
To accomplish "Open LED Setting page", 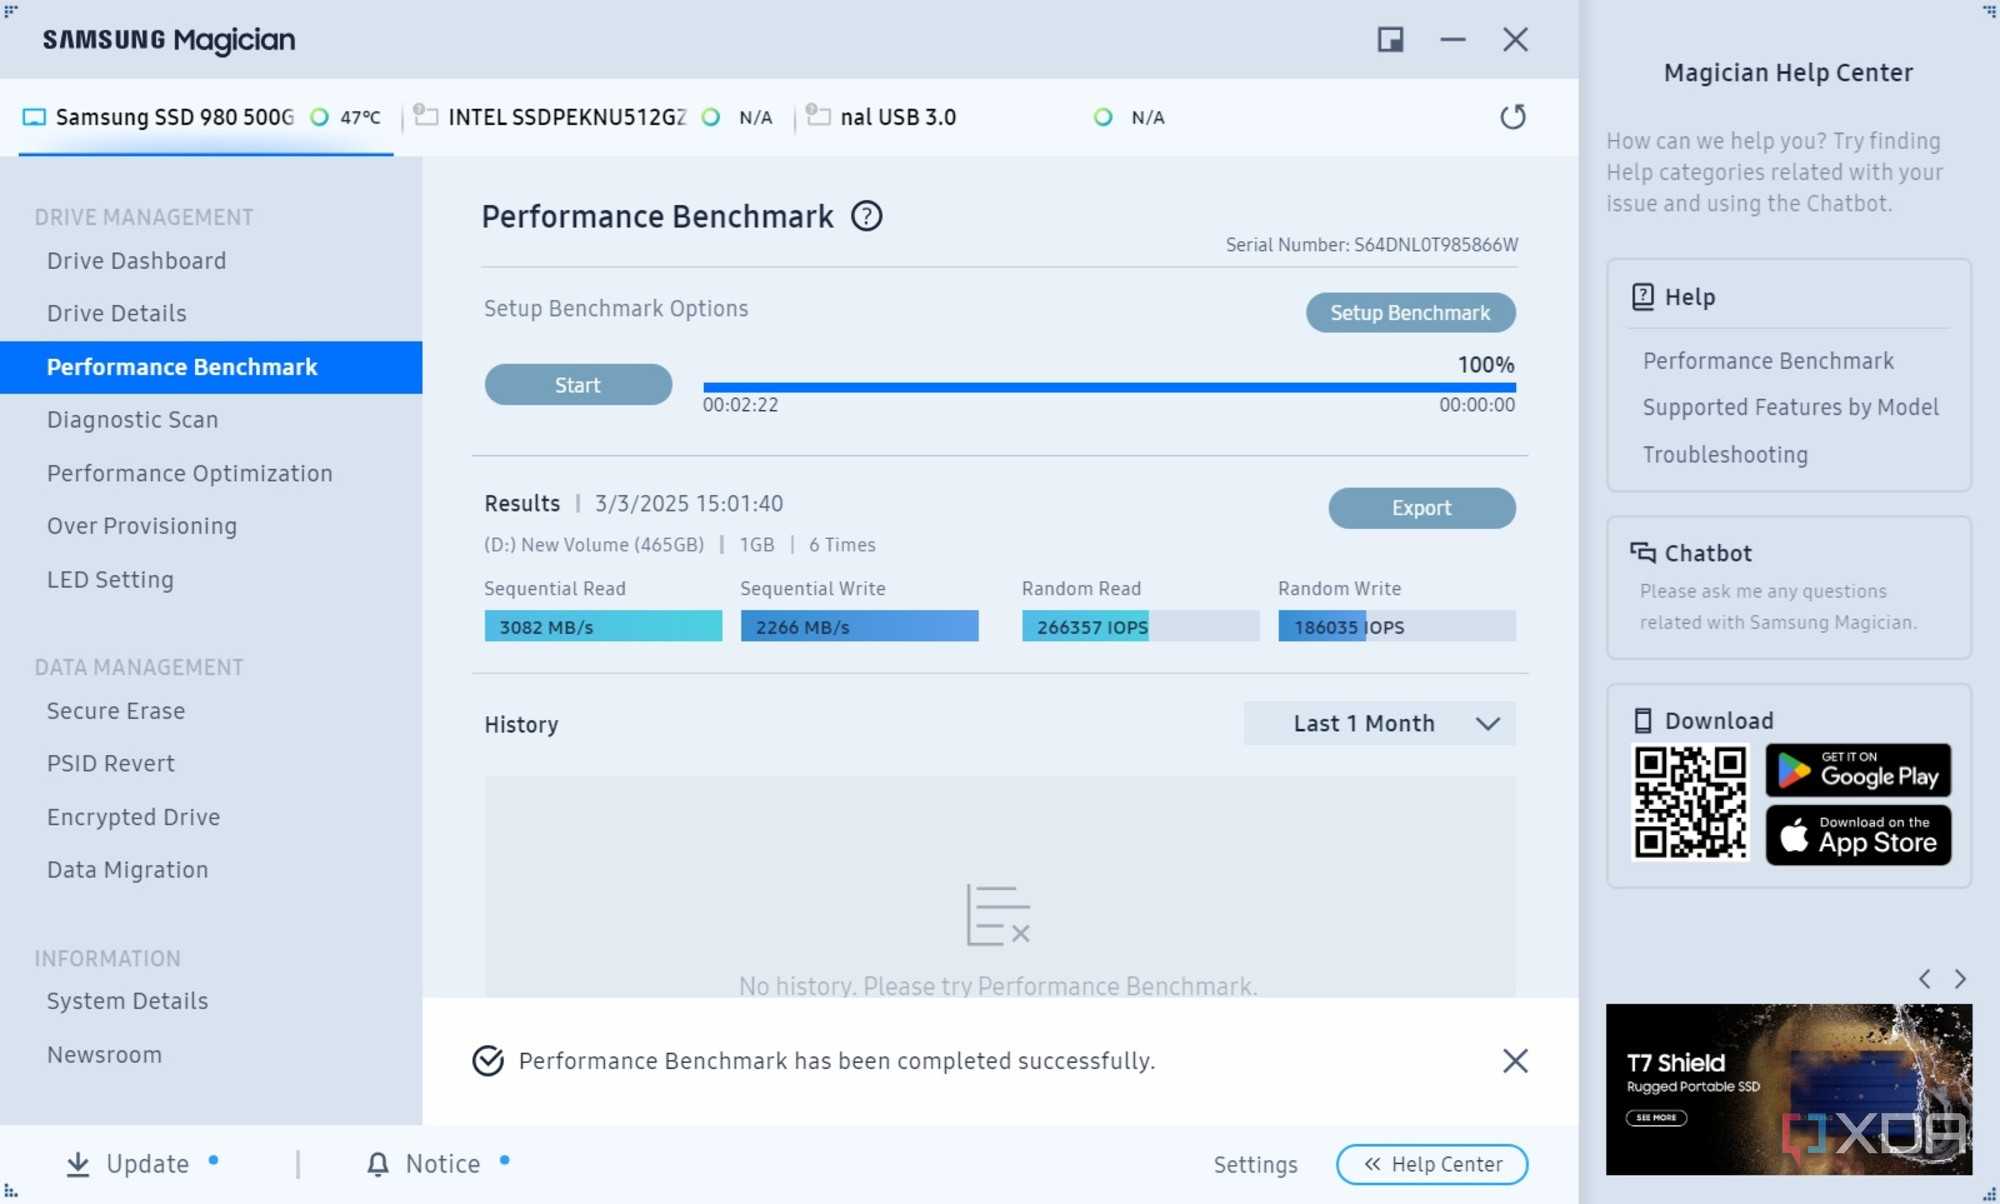I will pos(110,580).
